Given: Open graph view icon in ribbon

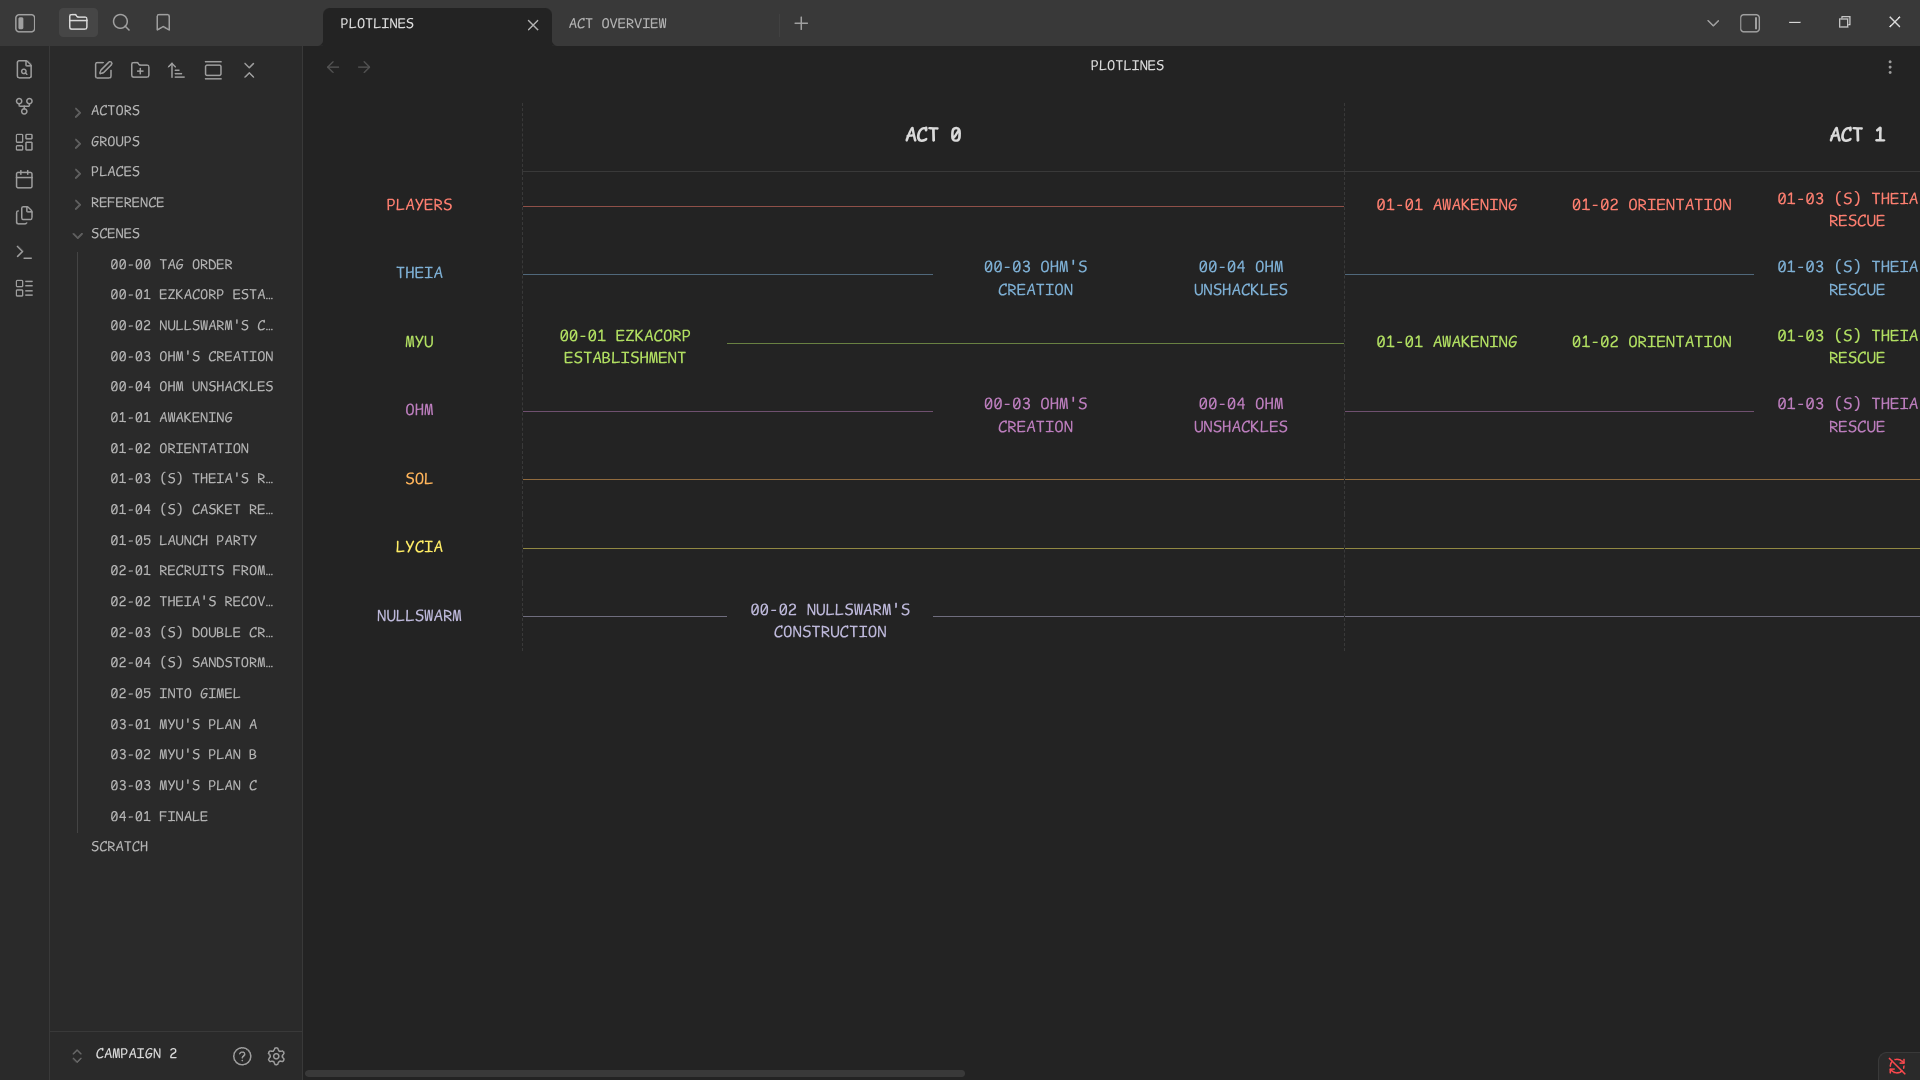Looking at the screenshot, I should [25, 106].
